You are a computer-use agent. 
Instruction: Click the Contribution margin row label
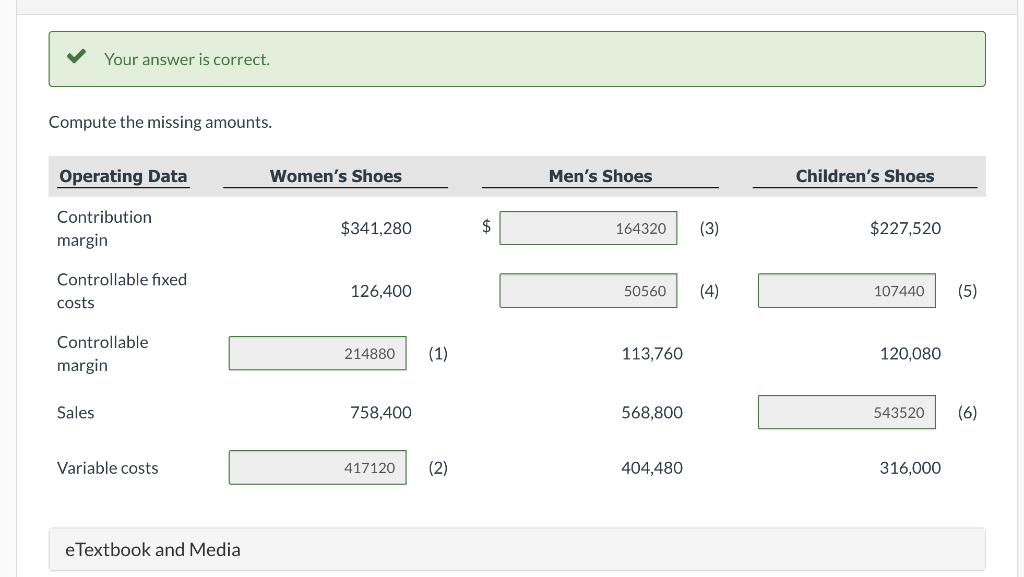104,228
